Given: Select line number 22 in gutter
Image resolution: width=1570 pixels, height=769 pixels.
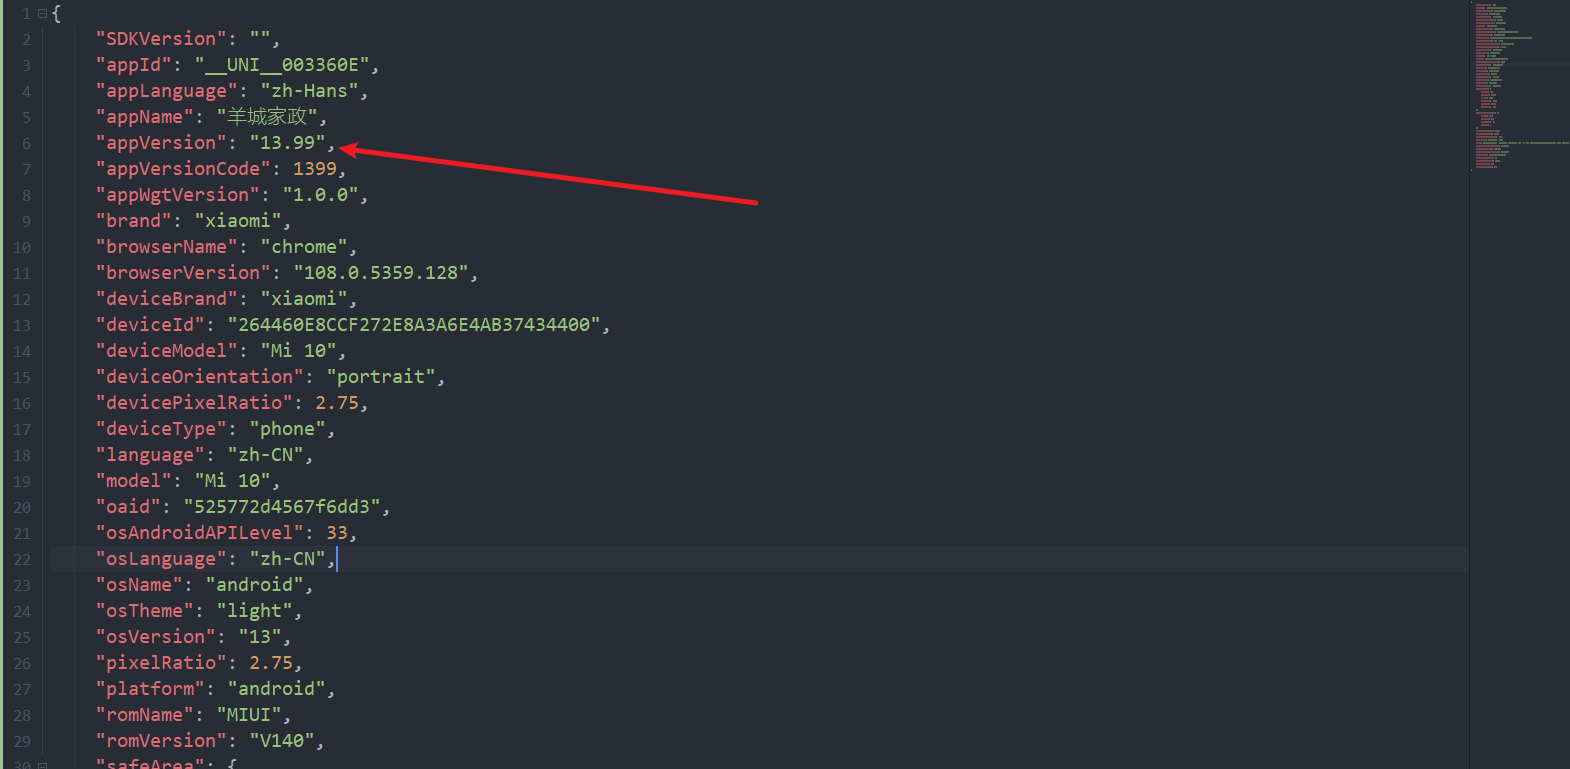Looking at the screenshot, I should click(22, 559).
